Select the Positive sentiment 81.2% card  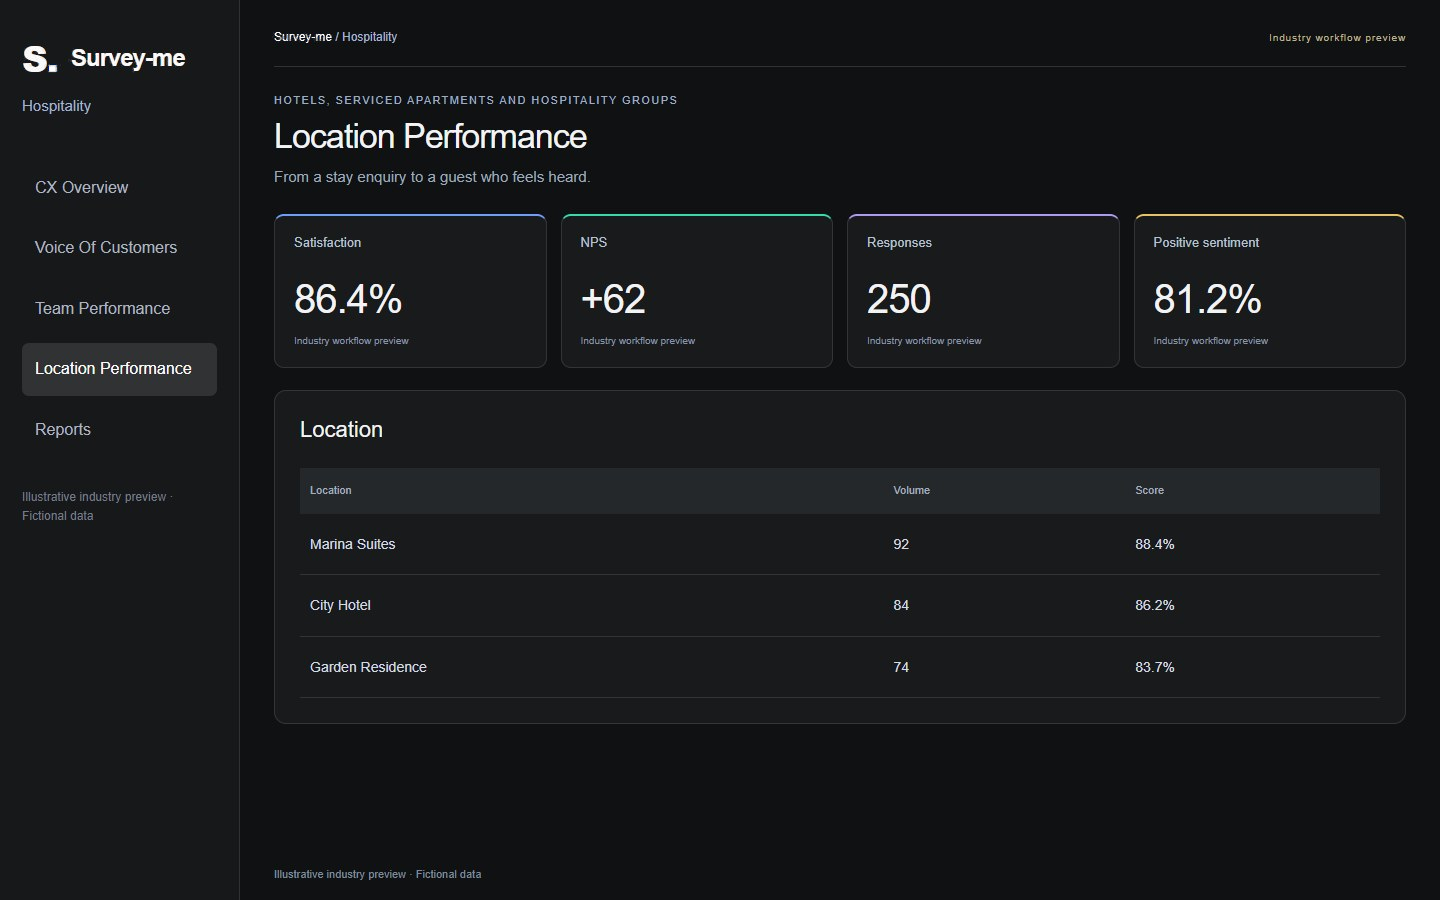(x=1270, y=291)
